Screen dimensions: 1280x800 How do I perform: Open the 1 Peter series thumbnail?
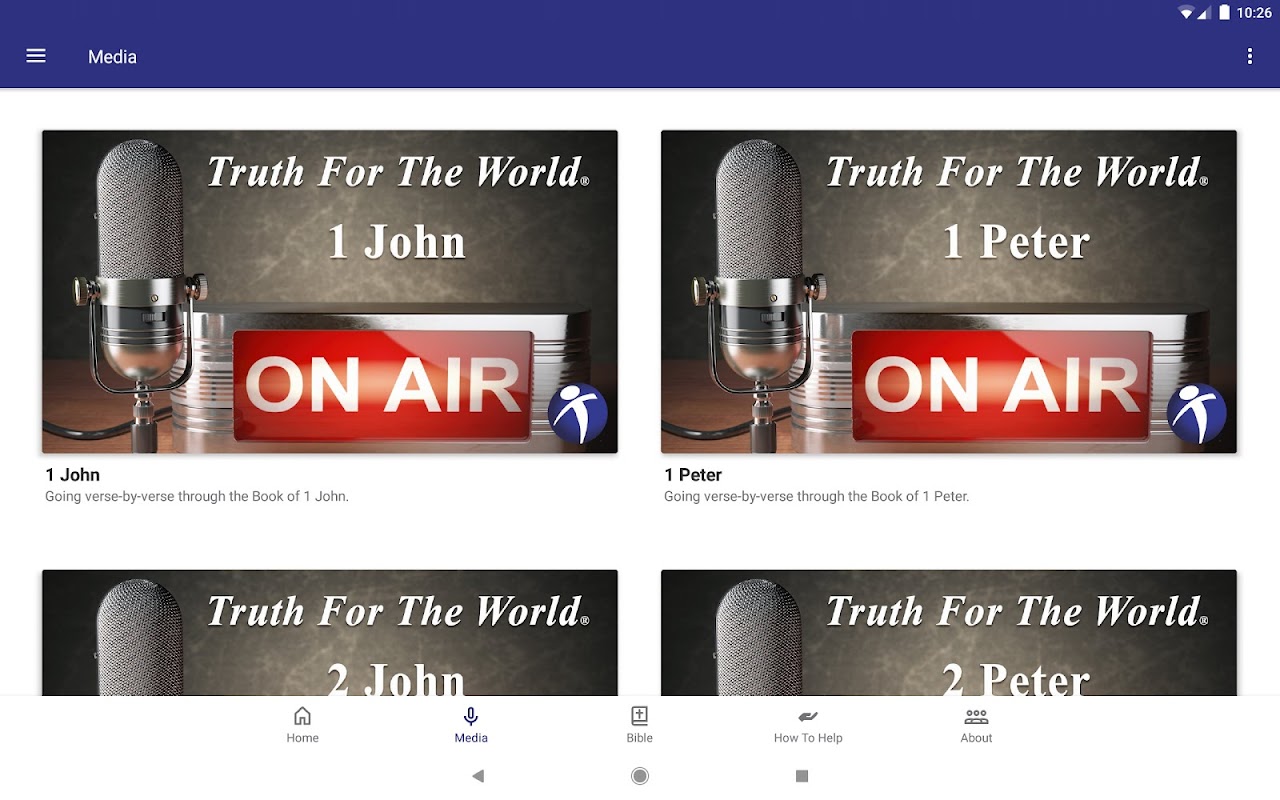tap(949, 292)
